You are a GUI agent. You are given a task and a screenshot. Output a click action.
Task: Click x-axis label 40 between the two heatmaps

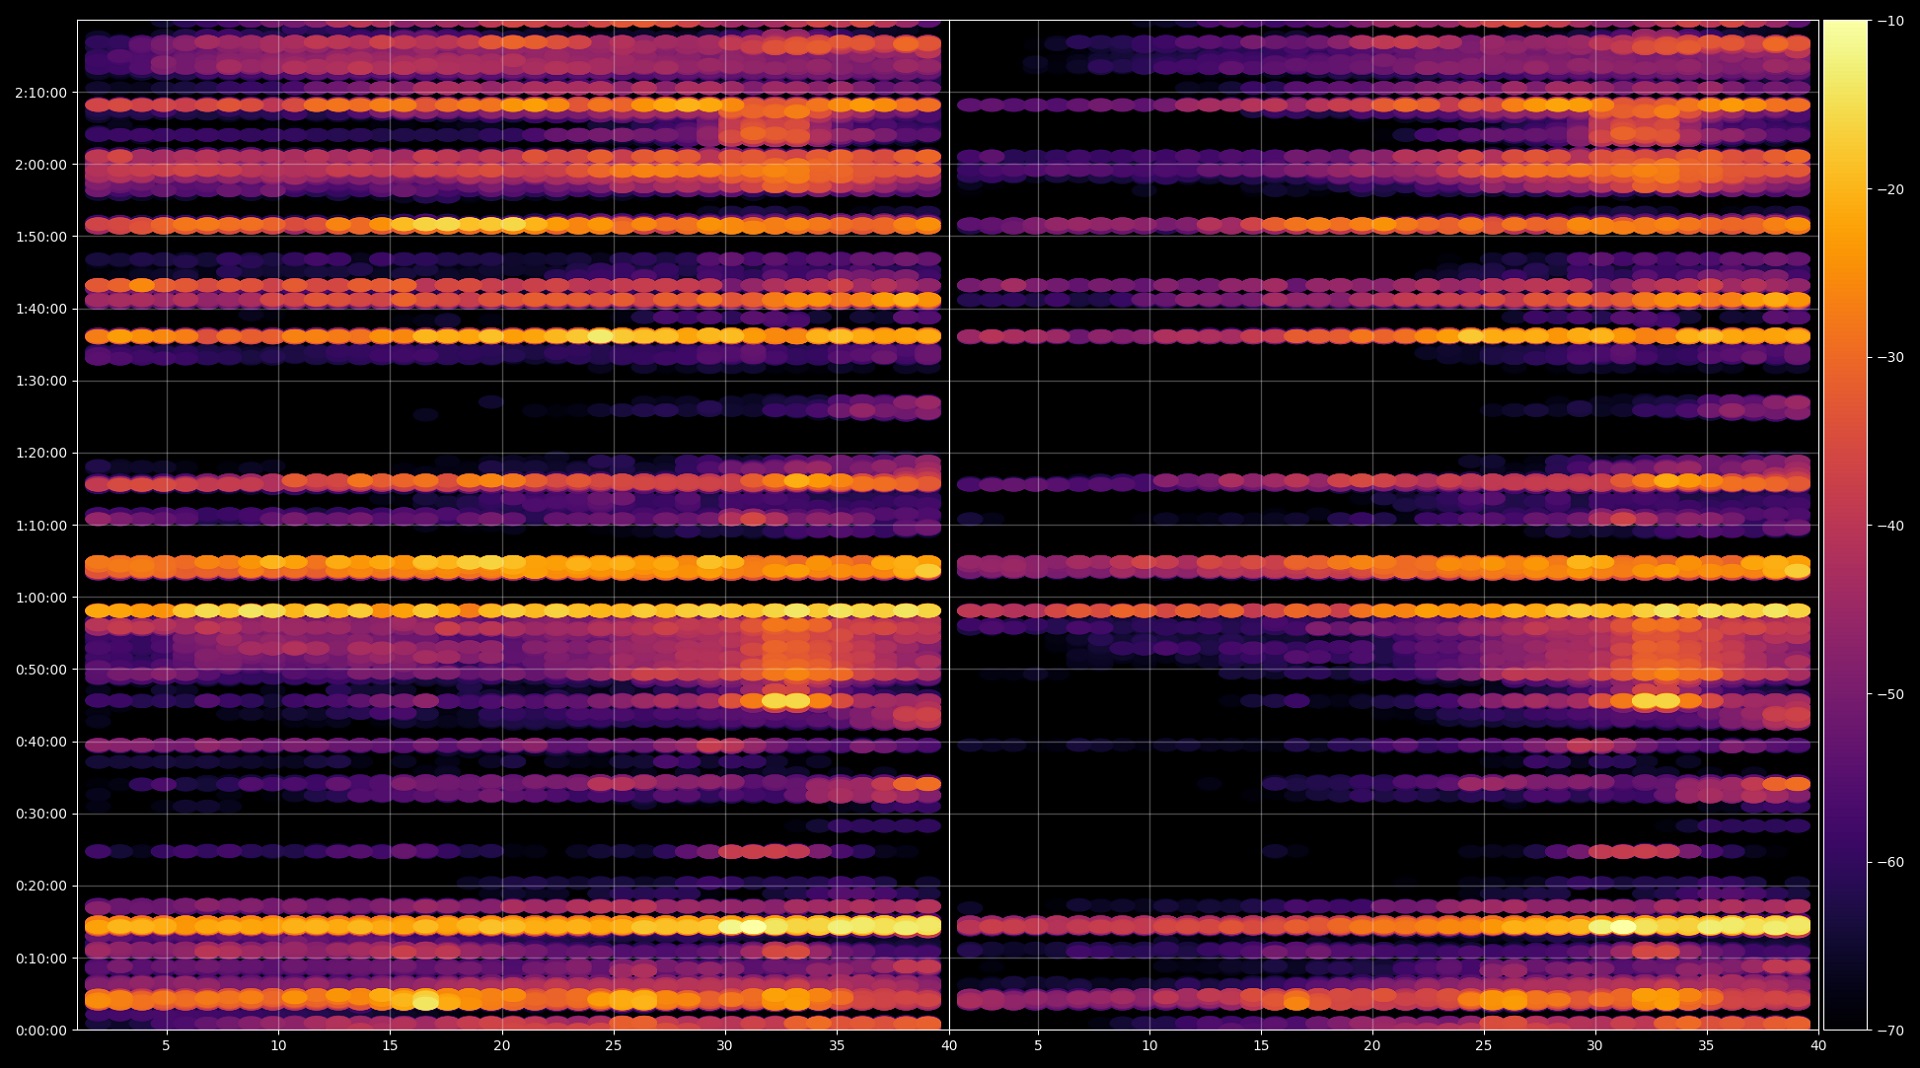point(949,1046)
